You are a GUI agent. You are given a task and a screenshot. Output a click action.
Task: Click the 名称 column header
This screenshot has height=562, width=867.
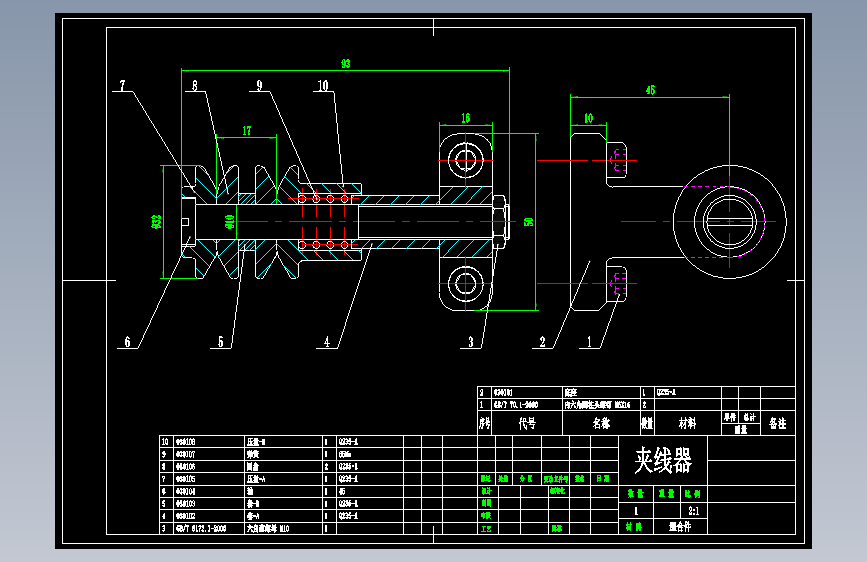[x=601, y=424]
